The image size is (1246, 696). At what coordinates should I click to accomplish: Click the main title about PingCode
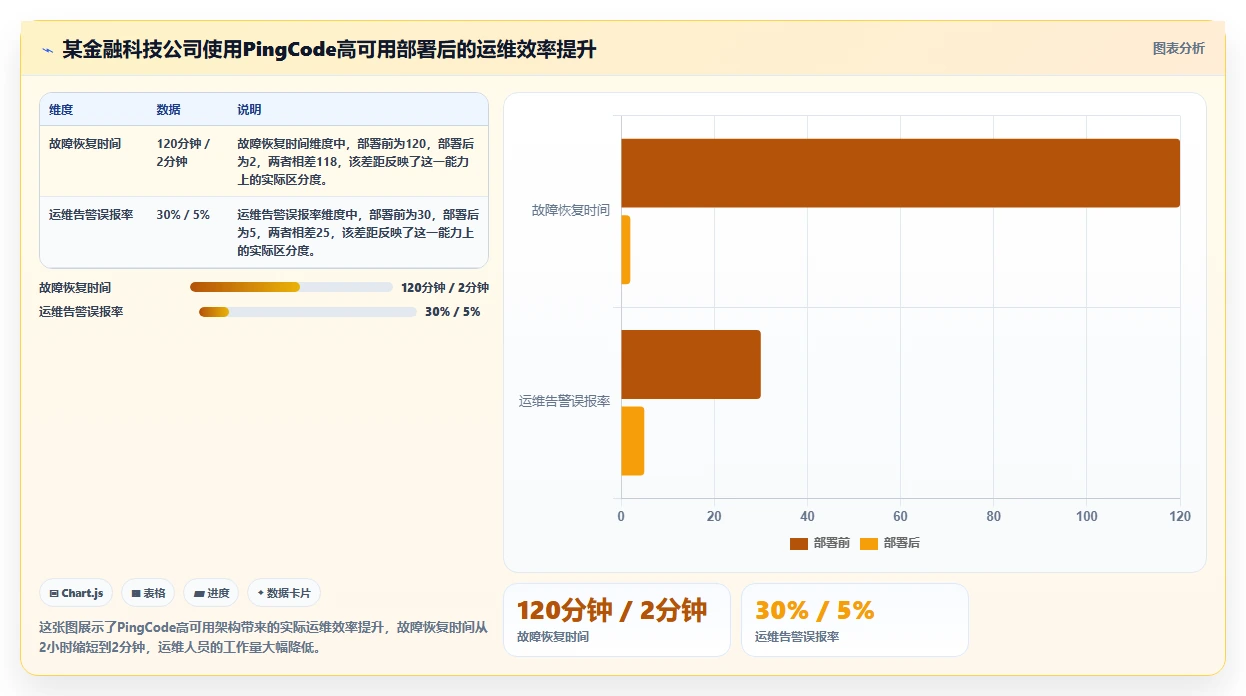click(329, 50)
